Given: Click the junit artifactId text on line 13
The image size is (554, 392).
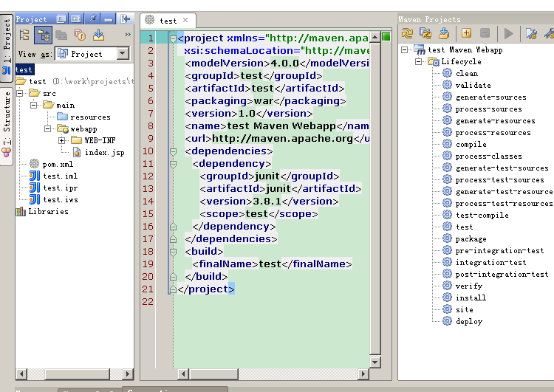Looking at the screenshot, I should coord(278,189).
